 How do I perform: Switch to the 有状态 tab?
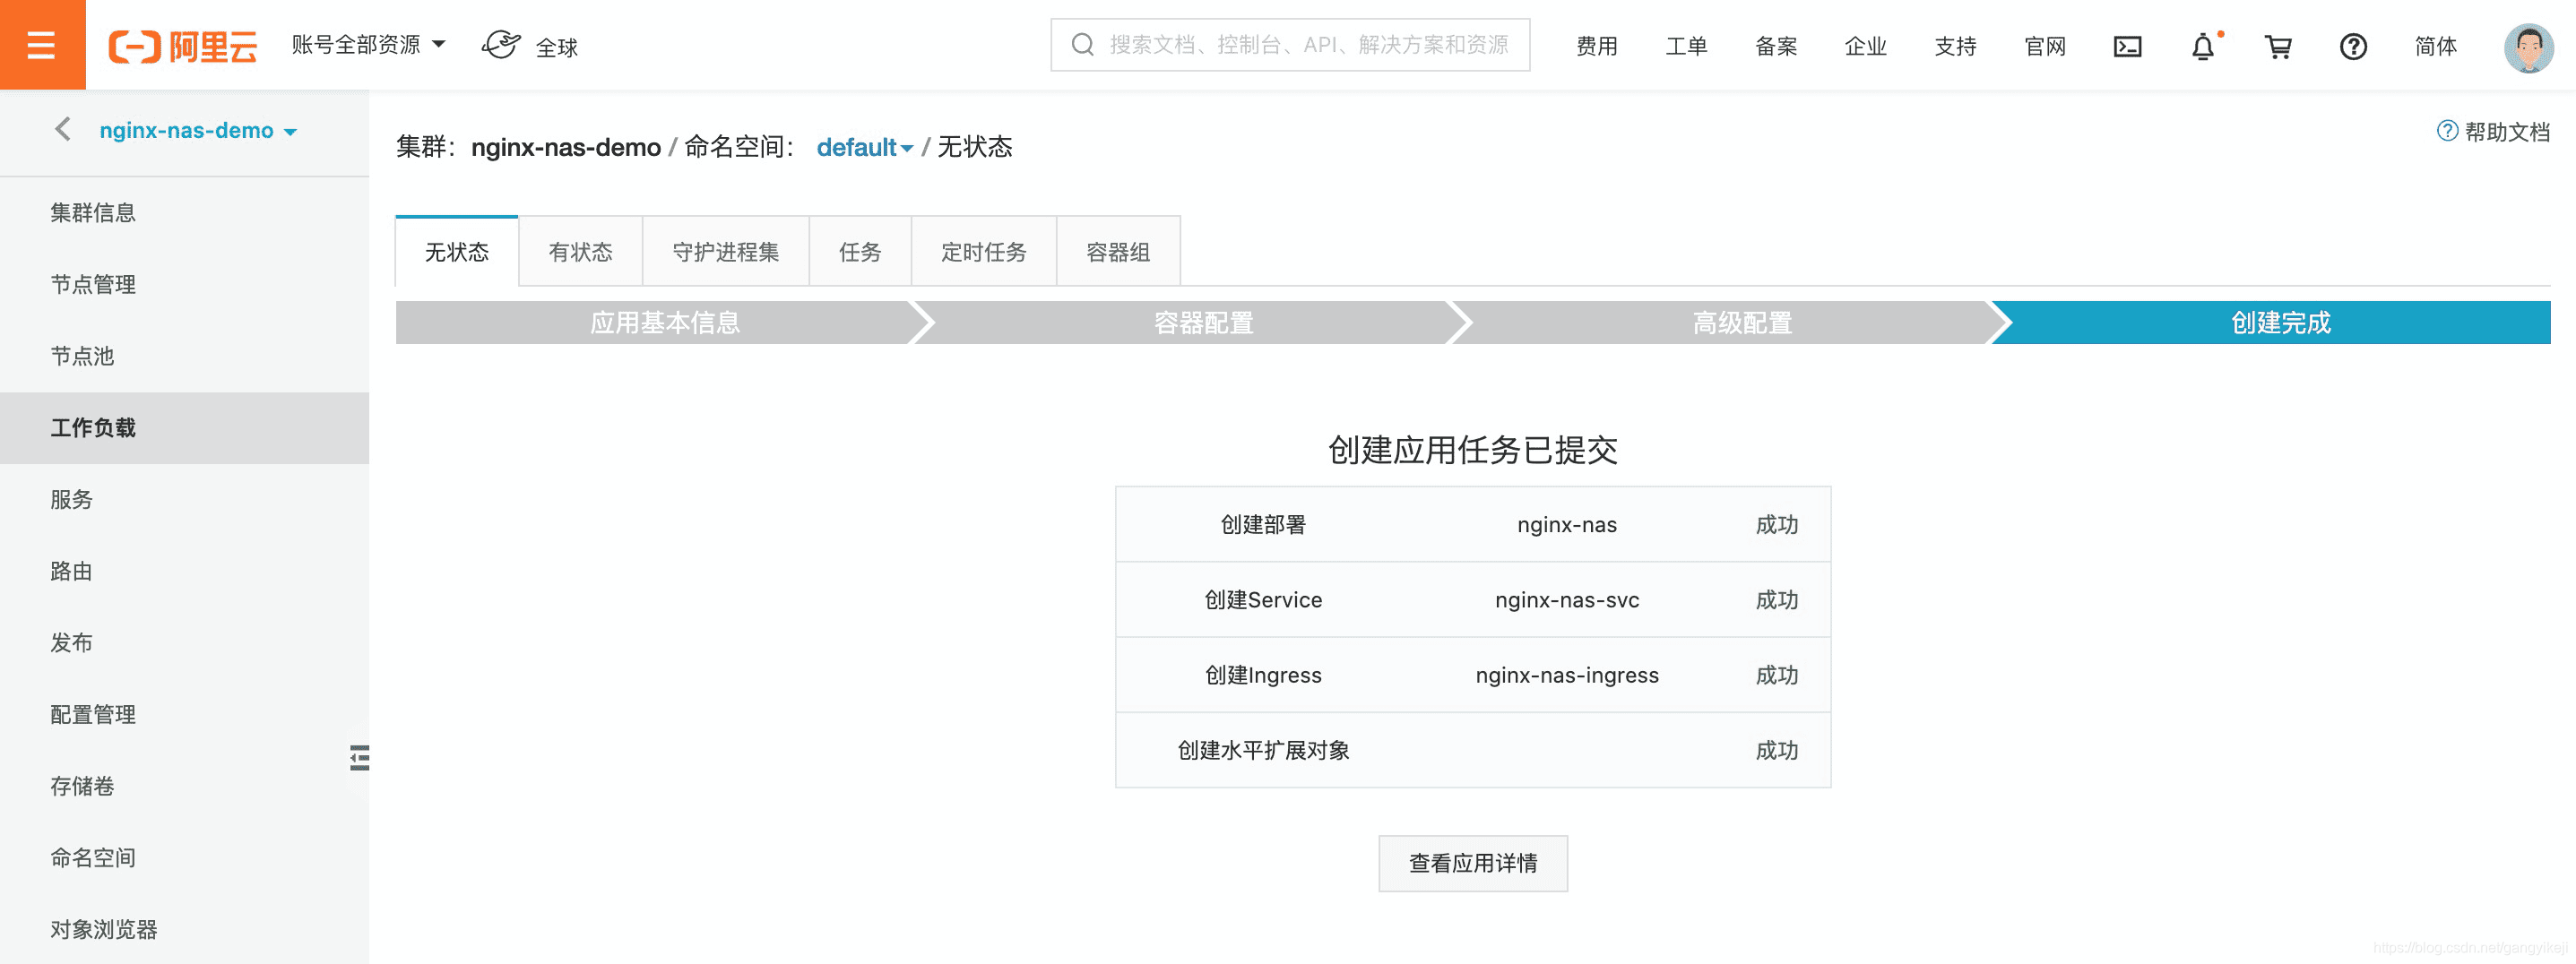580,252
